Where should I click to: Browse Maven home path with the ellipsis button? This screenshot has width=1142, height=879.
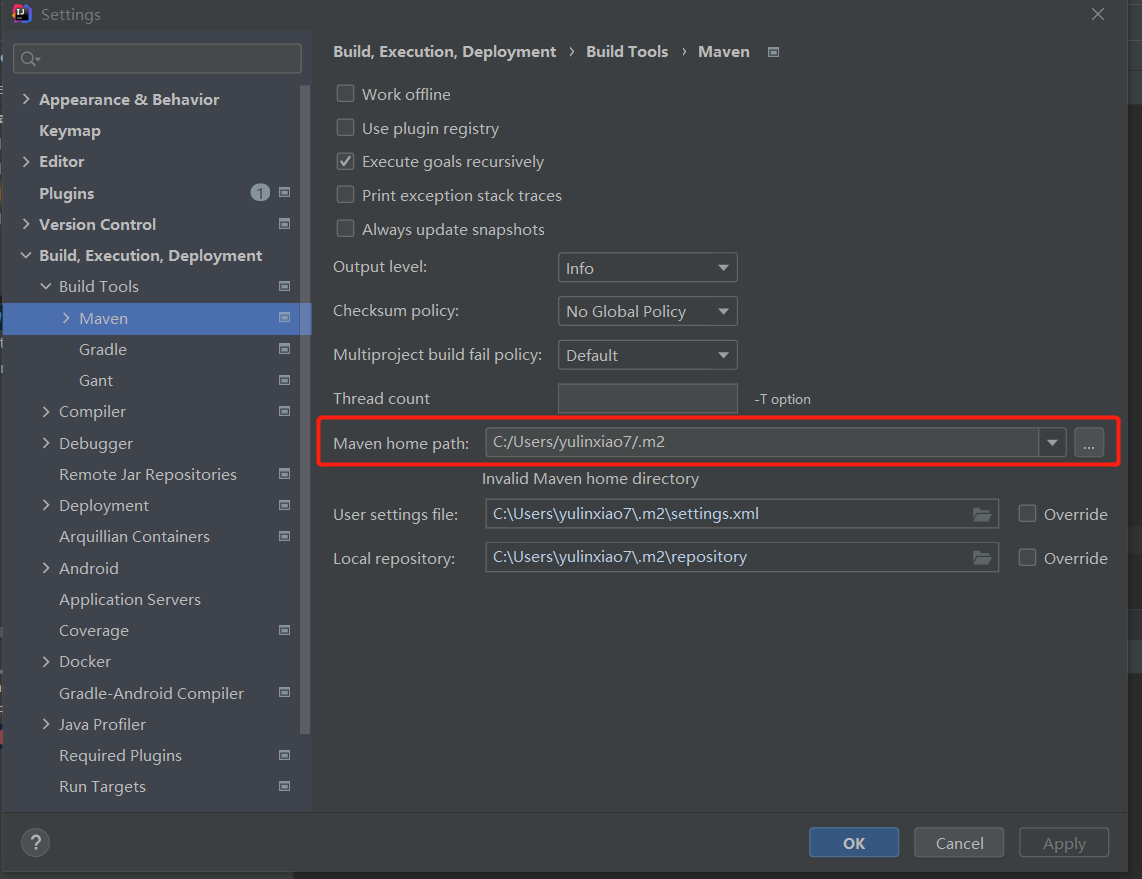click(1089, 442)
